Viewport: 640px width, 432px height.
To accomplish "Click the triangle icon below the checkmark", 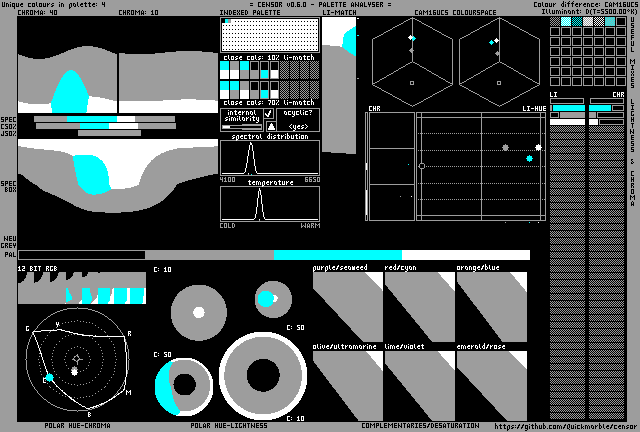I will point(269,126).
